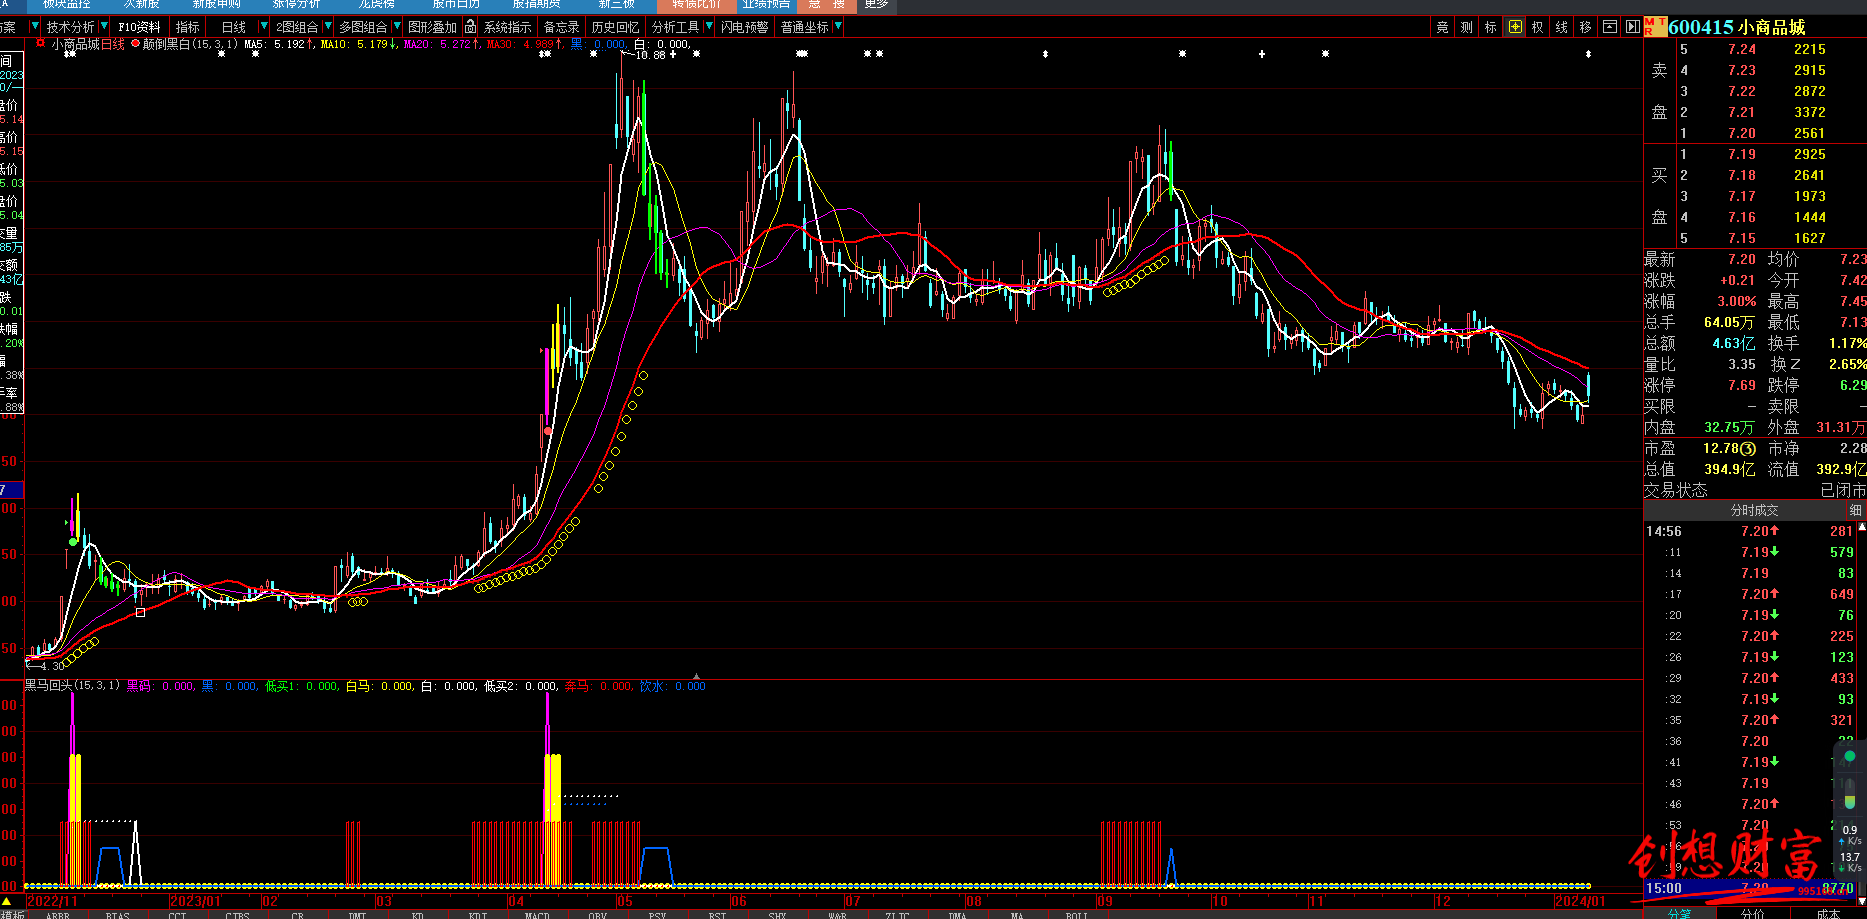Select the 成本 bottom tab
Viewport: 1867px width, 919px height.
1828,913
